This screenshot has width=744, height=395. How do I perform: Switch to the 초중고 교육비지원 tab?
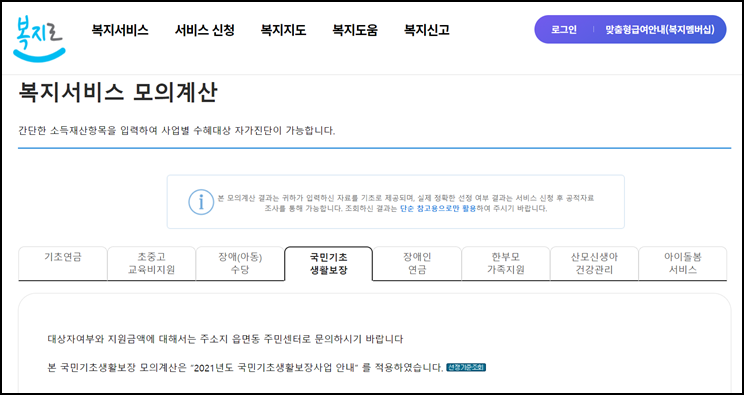pyautogui.click(x=151, y=263)
